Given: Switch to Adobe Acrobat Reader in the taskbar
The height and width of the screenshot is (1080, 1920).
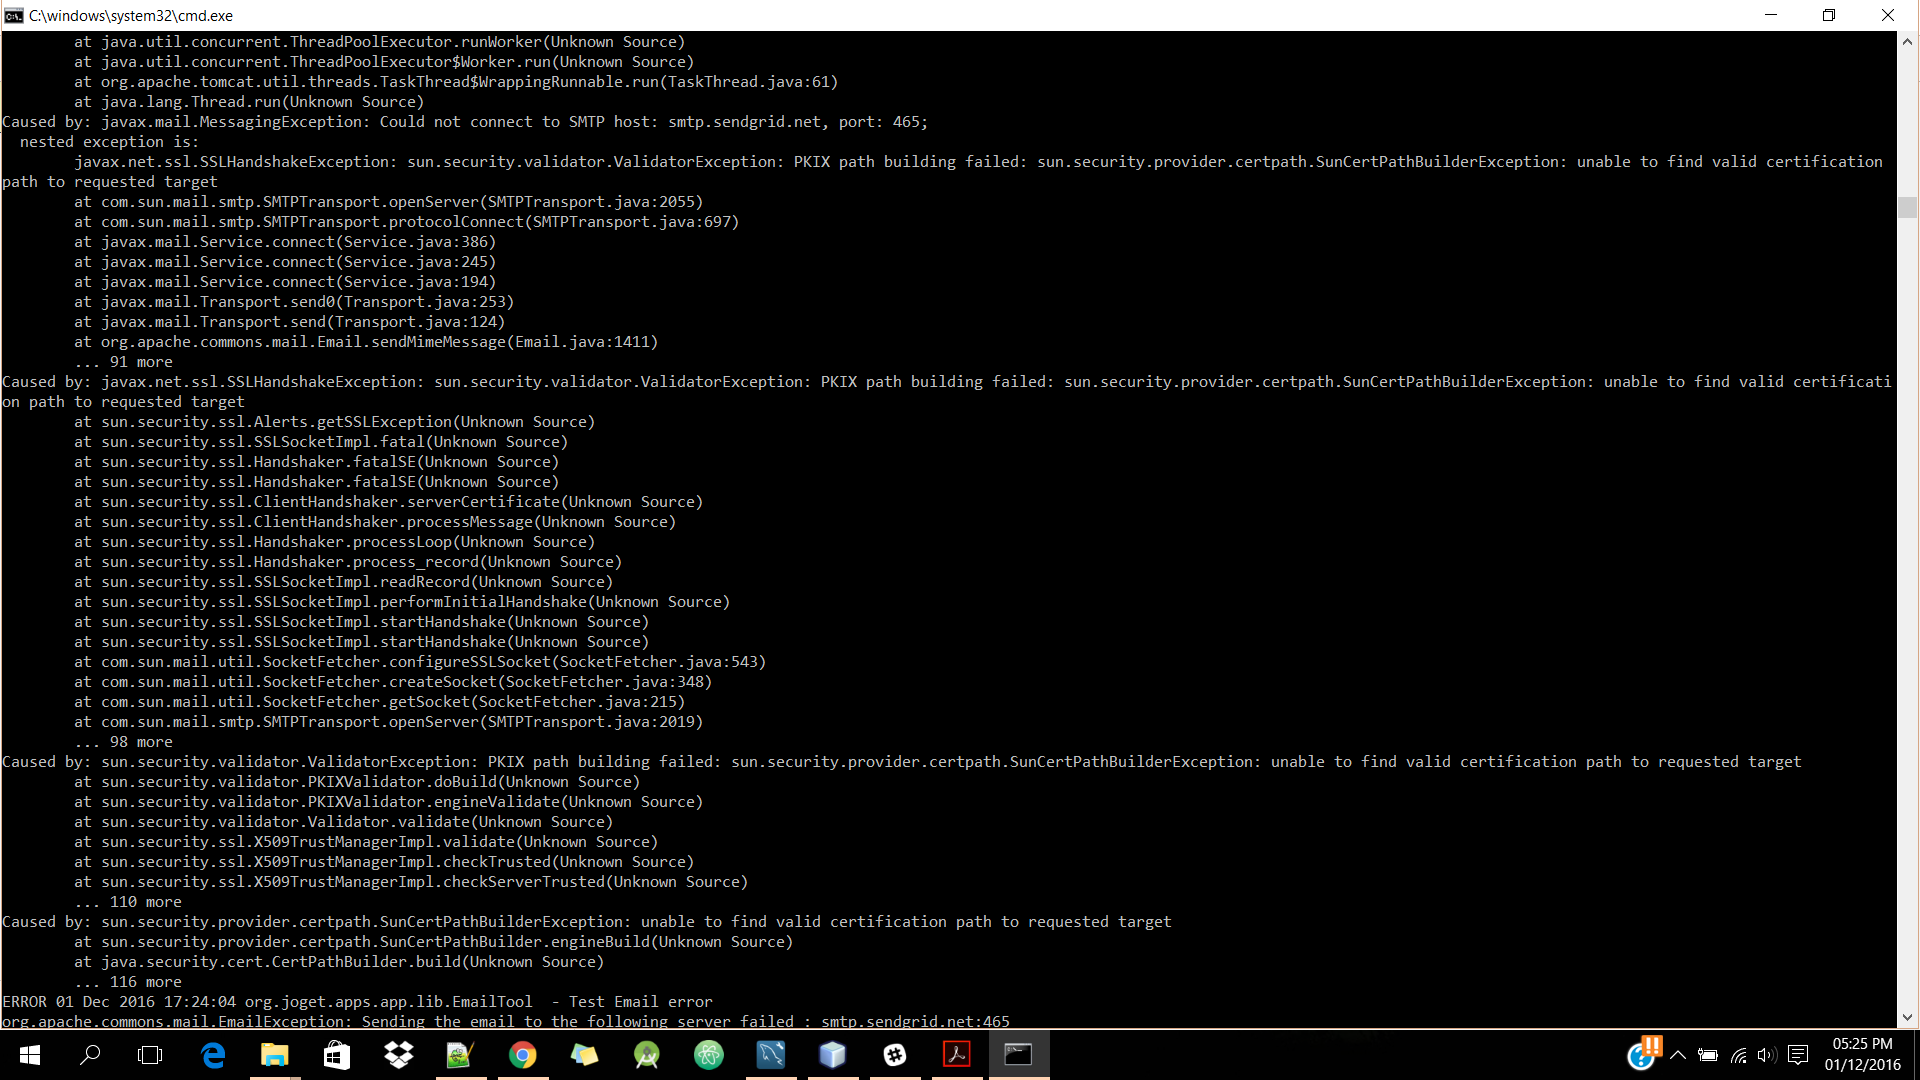Looking at the screenshot, I should [957, 1055].
